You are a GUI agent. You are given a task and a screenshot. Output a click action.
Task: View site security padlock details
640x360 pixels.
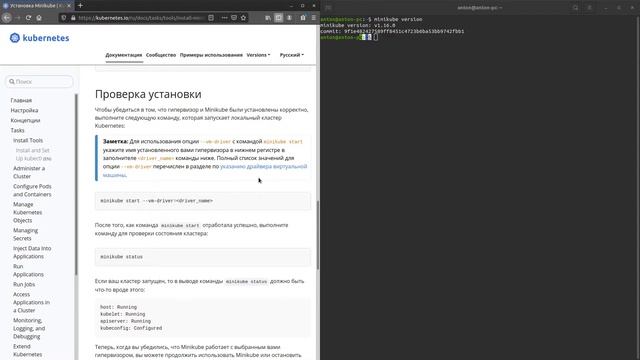click(x=73, y=18)
